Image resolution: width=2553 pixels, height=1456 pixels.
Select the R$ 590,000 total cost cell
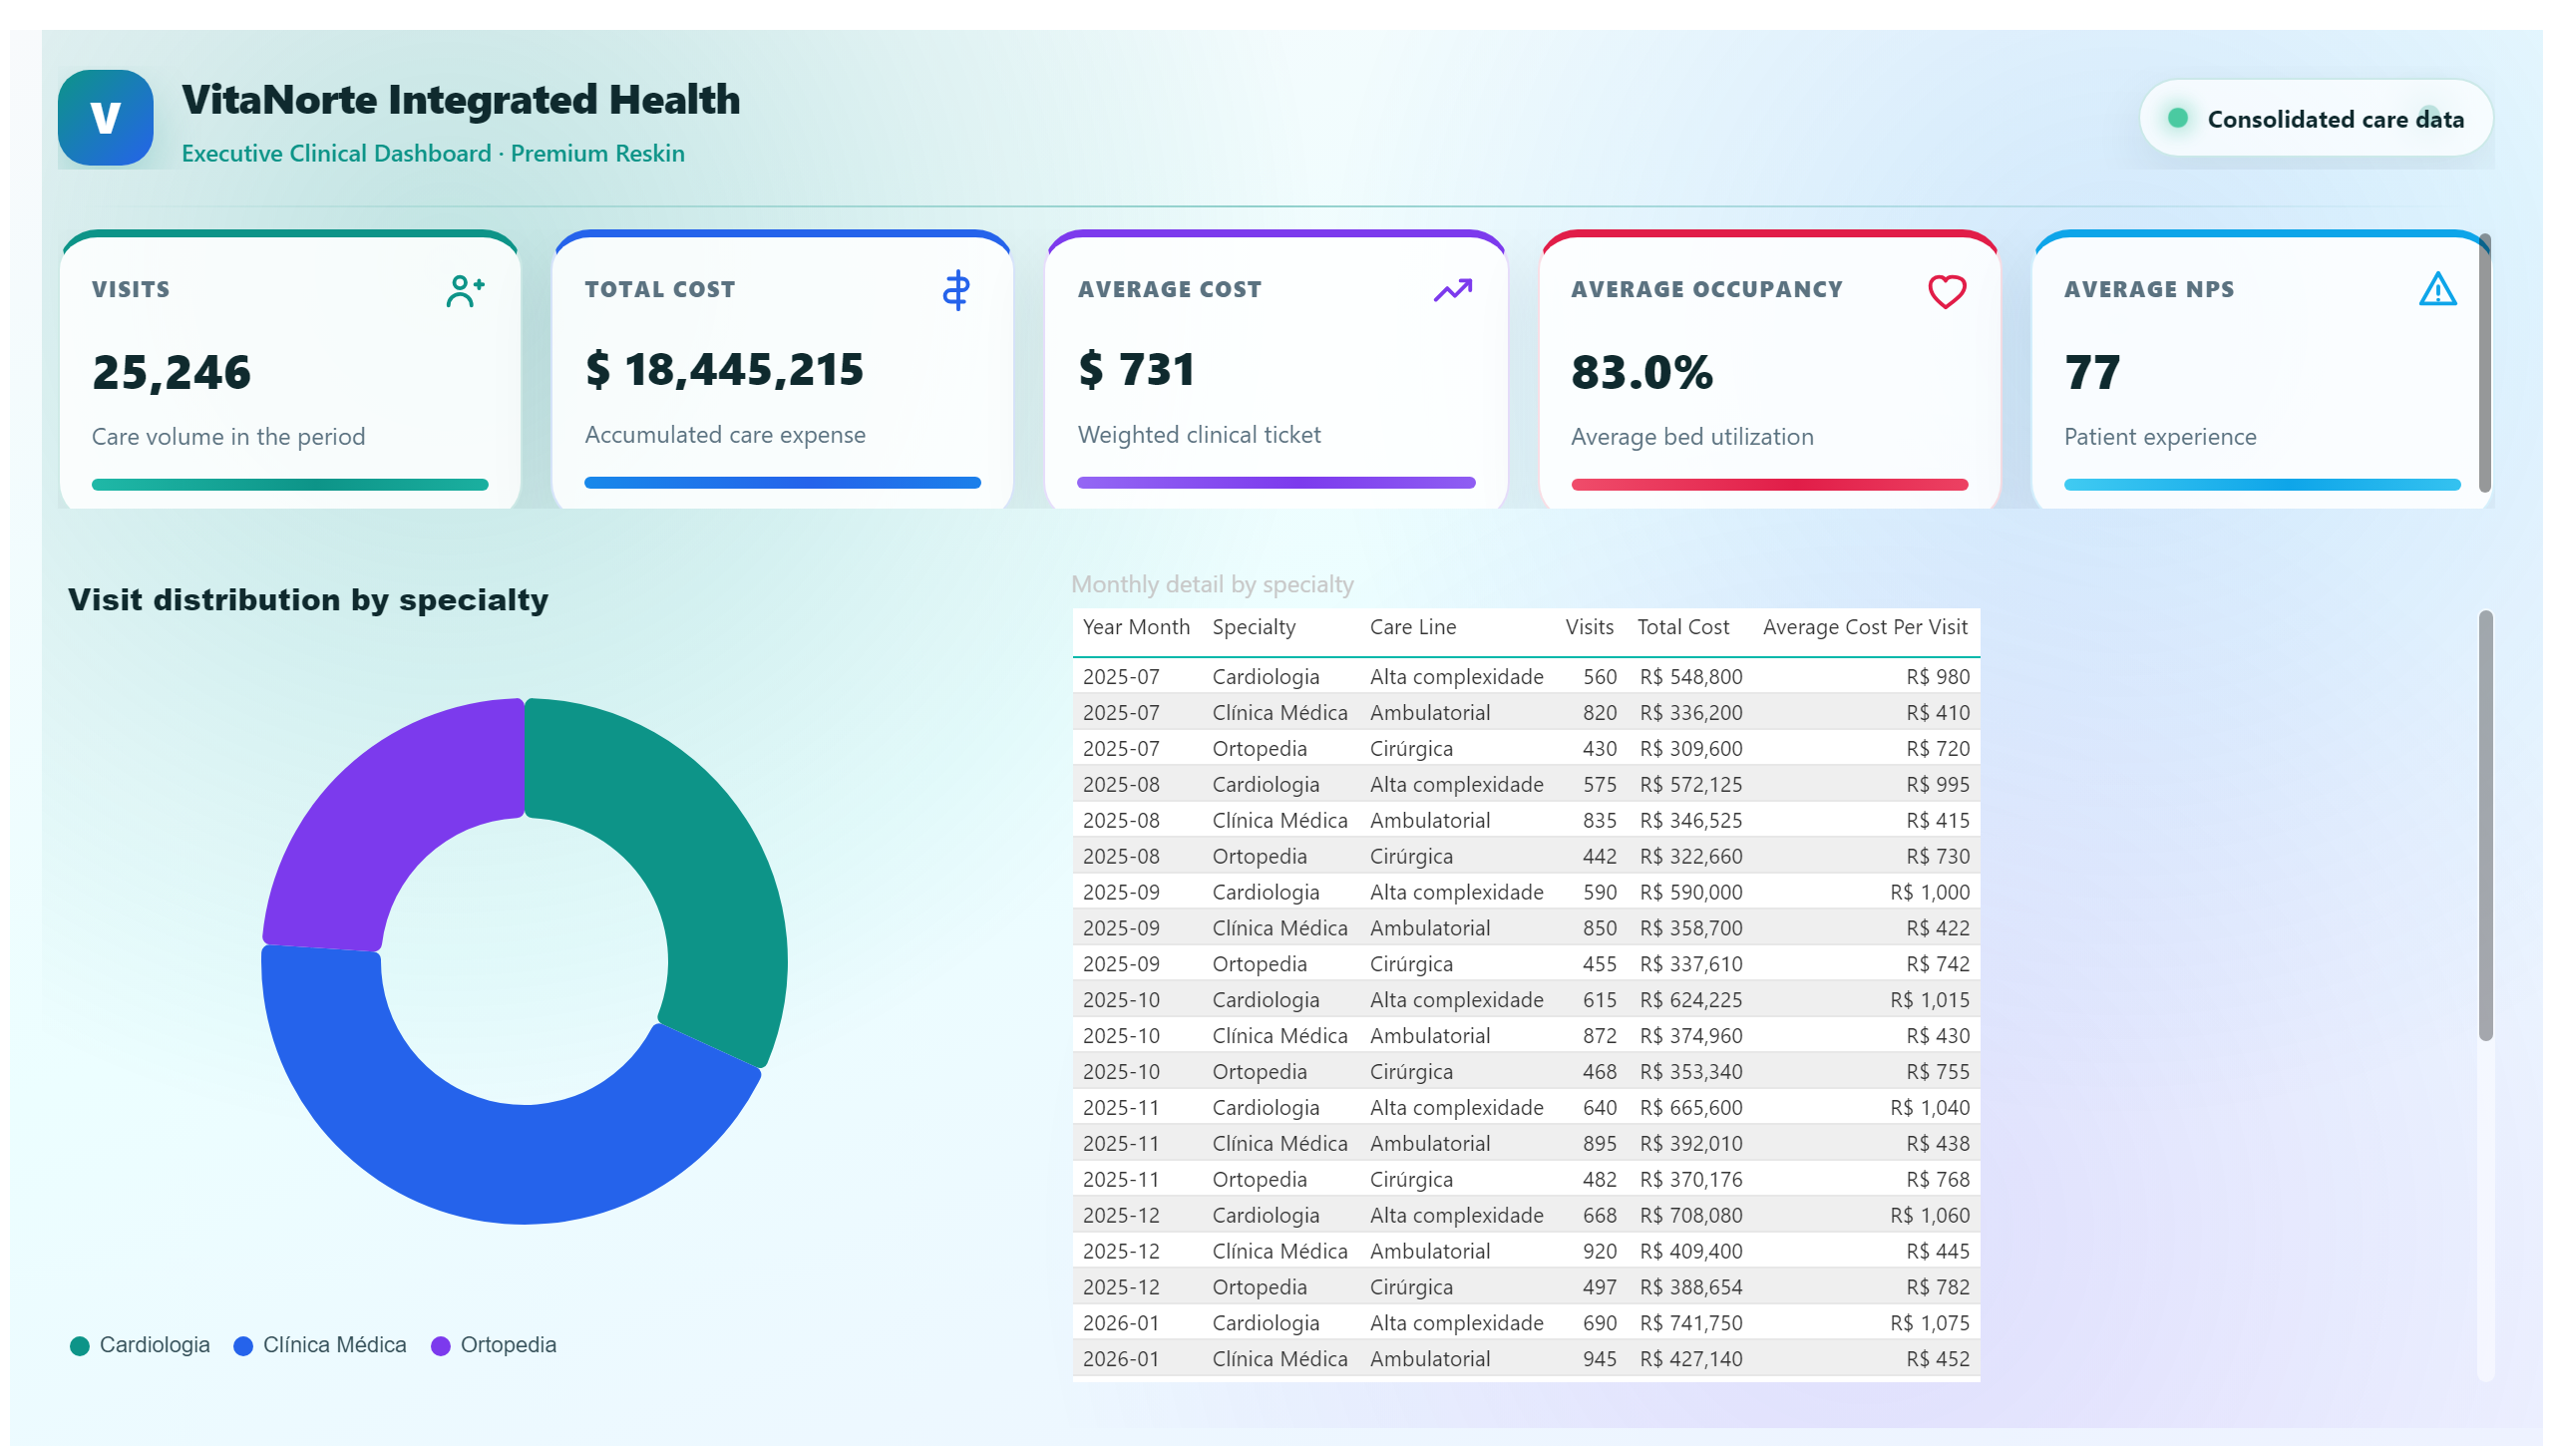pyautogui.click(x=1691, y=893)
